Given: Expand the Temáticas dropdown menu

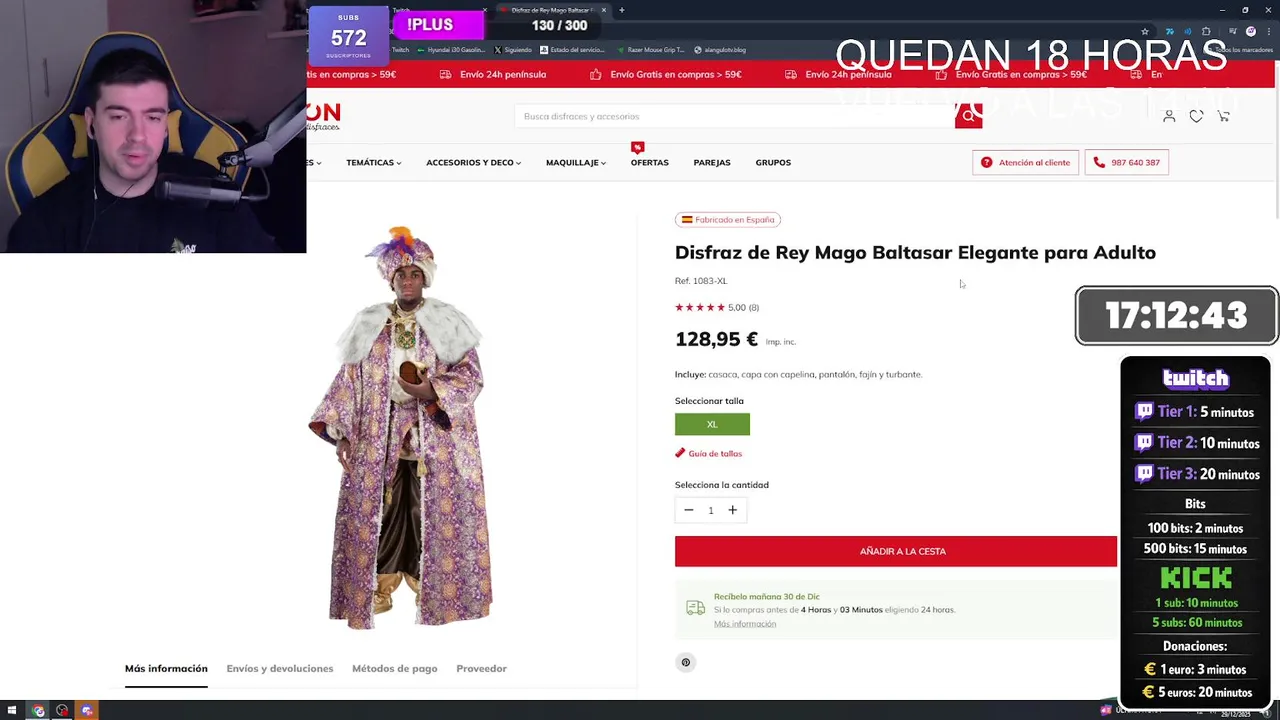Looking at the screenshot, I should 373,162.
